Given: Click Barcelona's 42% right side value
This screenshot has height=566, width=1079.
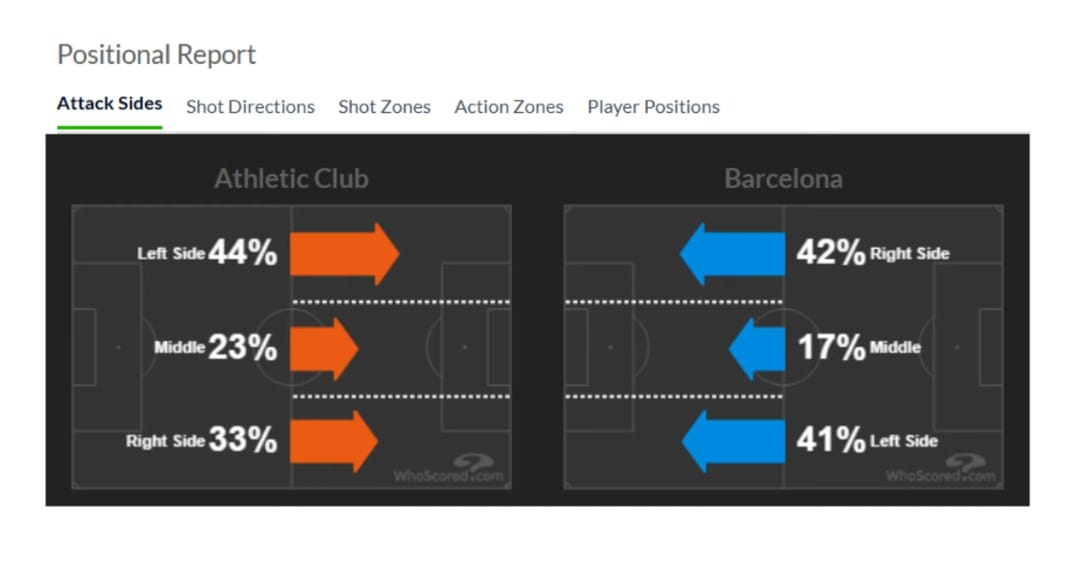Looking at the screenshot, I should point(830,254).
